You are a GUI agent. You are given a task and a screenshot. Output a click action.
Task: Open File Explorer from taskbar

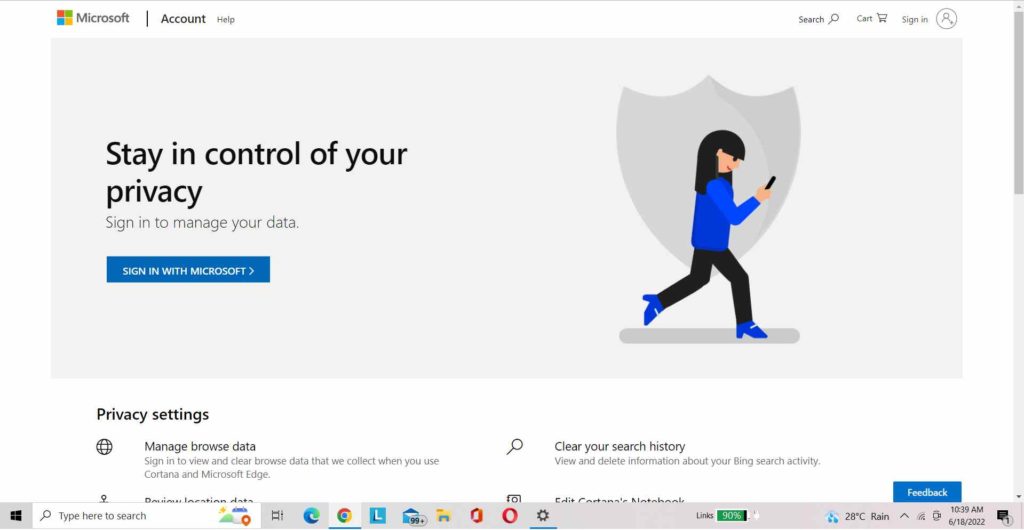coord(444,516)
